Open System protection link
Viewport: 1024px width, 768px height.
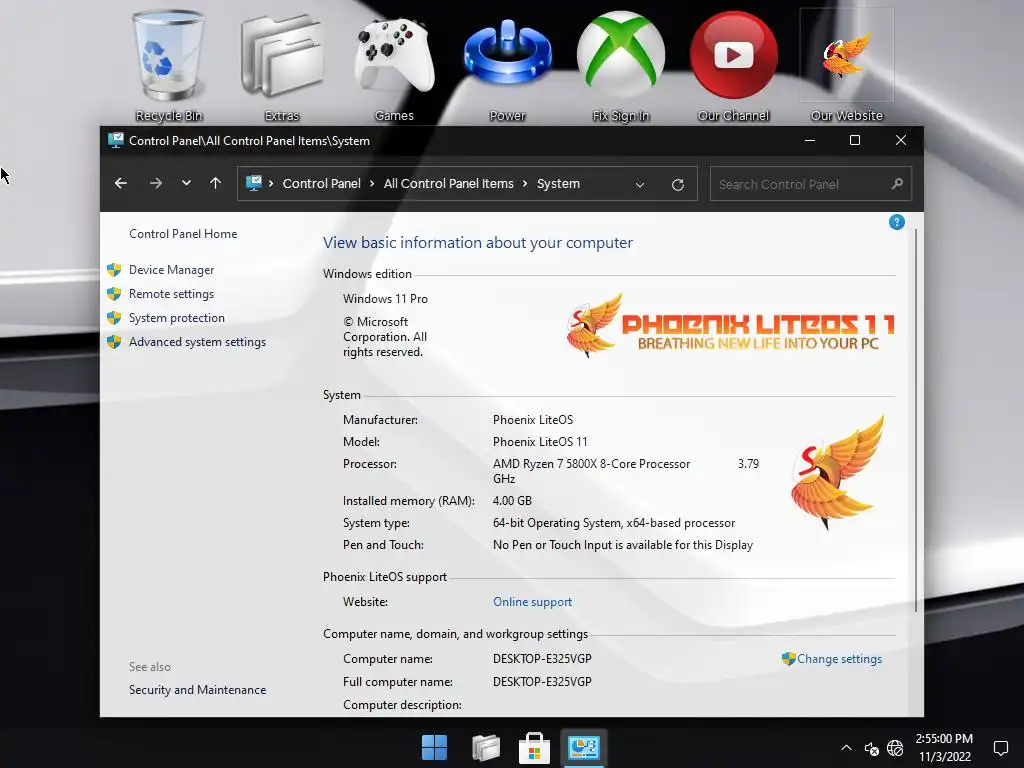[176, 318]
